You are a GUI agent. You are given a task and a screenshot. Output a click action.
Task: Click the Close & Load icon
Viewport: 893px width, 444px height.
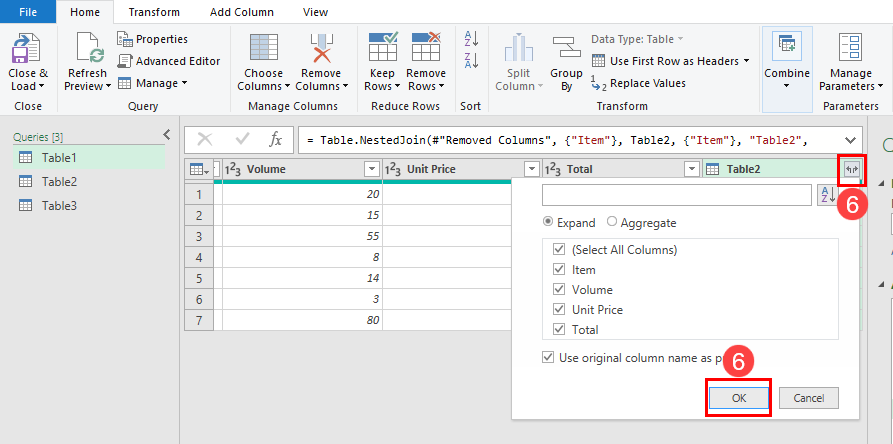coord(26,48)
